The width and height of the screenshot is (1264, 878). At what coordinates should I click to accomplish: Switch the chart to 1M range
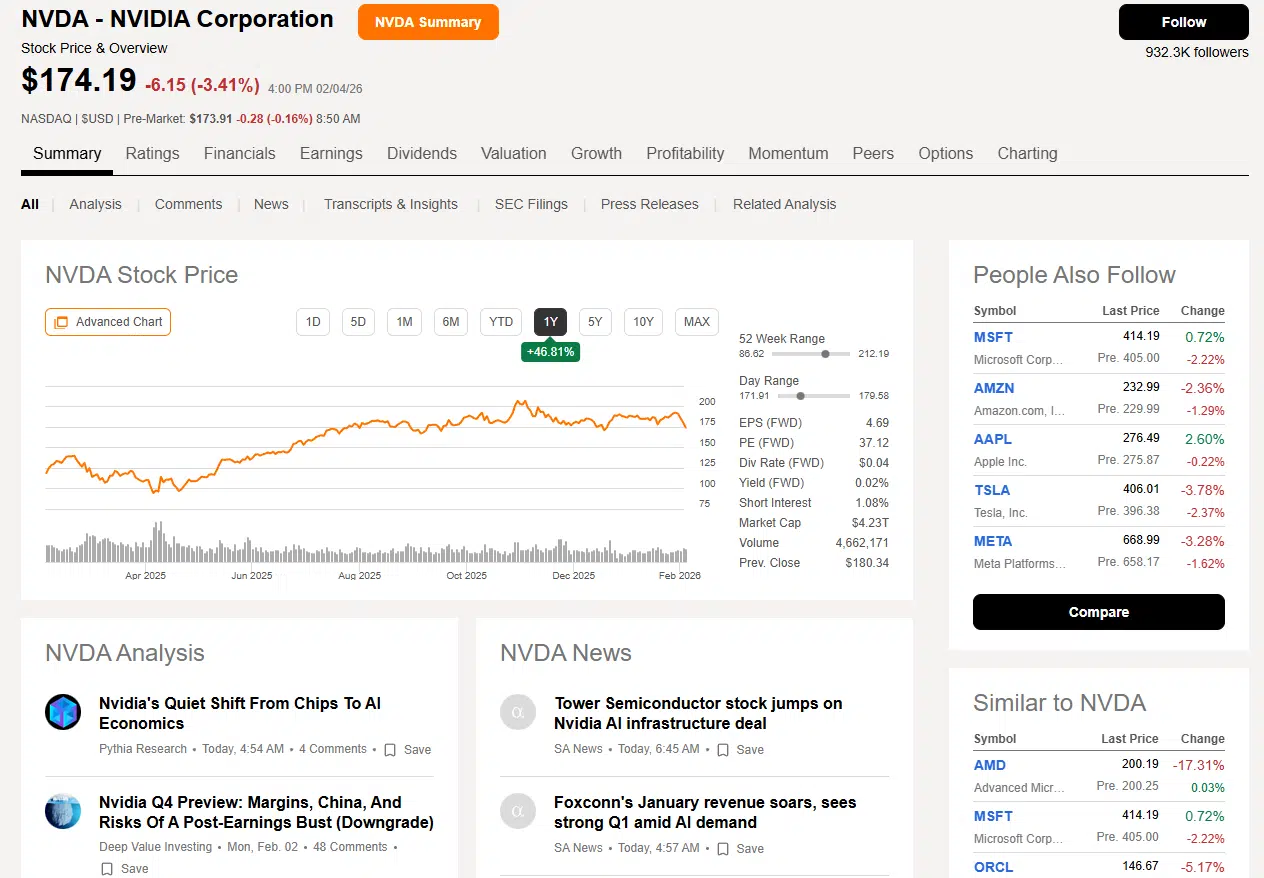(404, 322)
